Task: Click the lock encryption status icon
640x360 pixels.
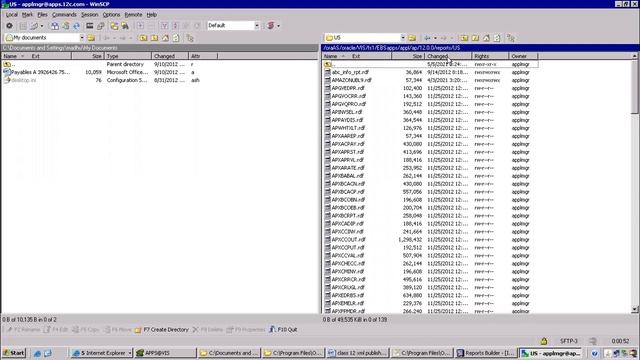Action: point(544,341)
